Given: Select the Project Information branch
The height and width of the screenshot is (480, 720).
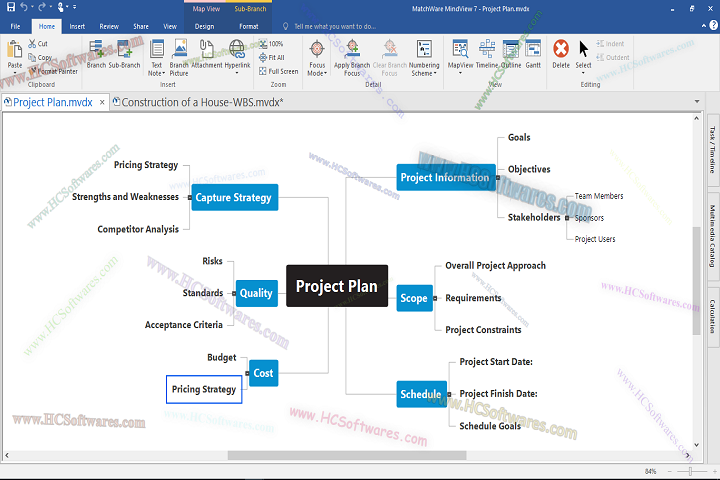Looking at the screenshot, I should (446, 177).
